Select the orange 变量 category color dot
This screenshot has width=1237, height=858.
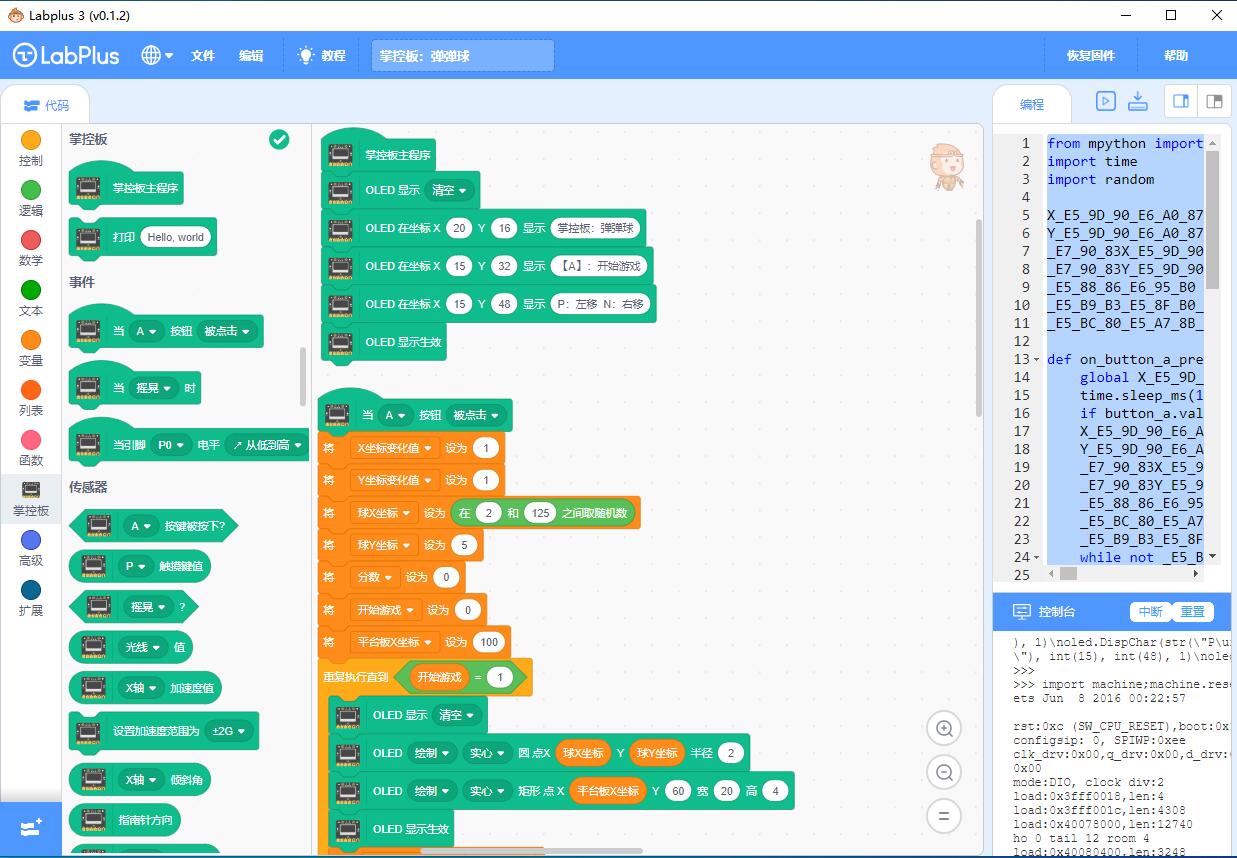(31, 340)
